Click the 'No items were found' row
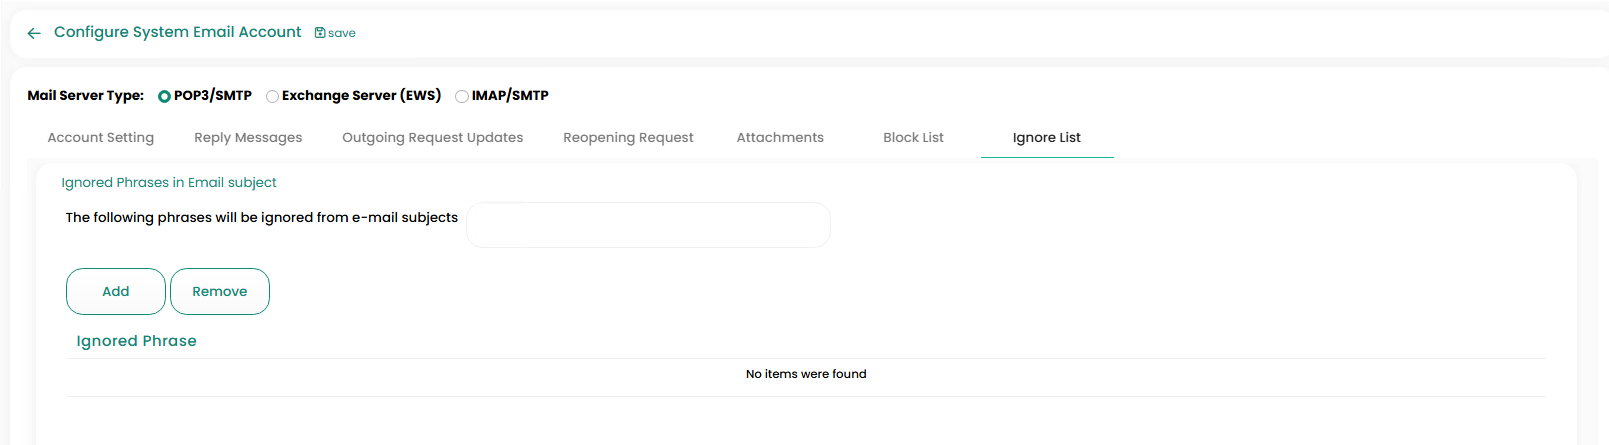This screenshot has height=445, width=1609. 806,374
